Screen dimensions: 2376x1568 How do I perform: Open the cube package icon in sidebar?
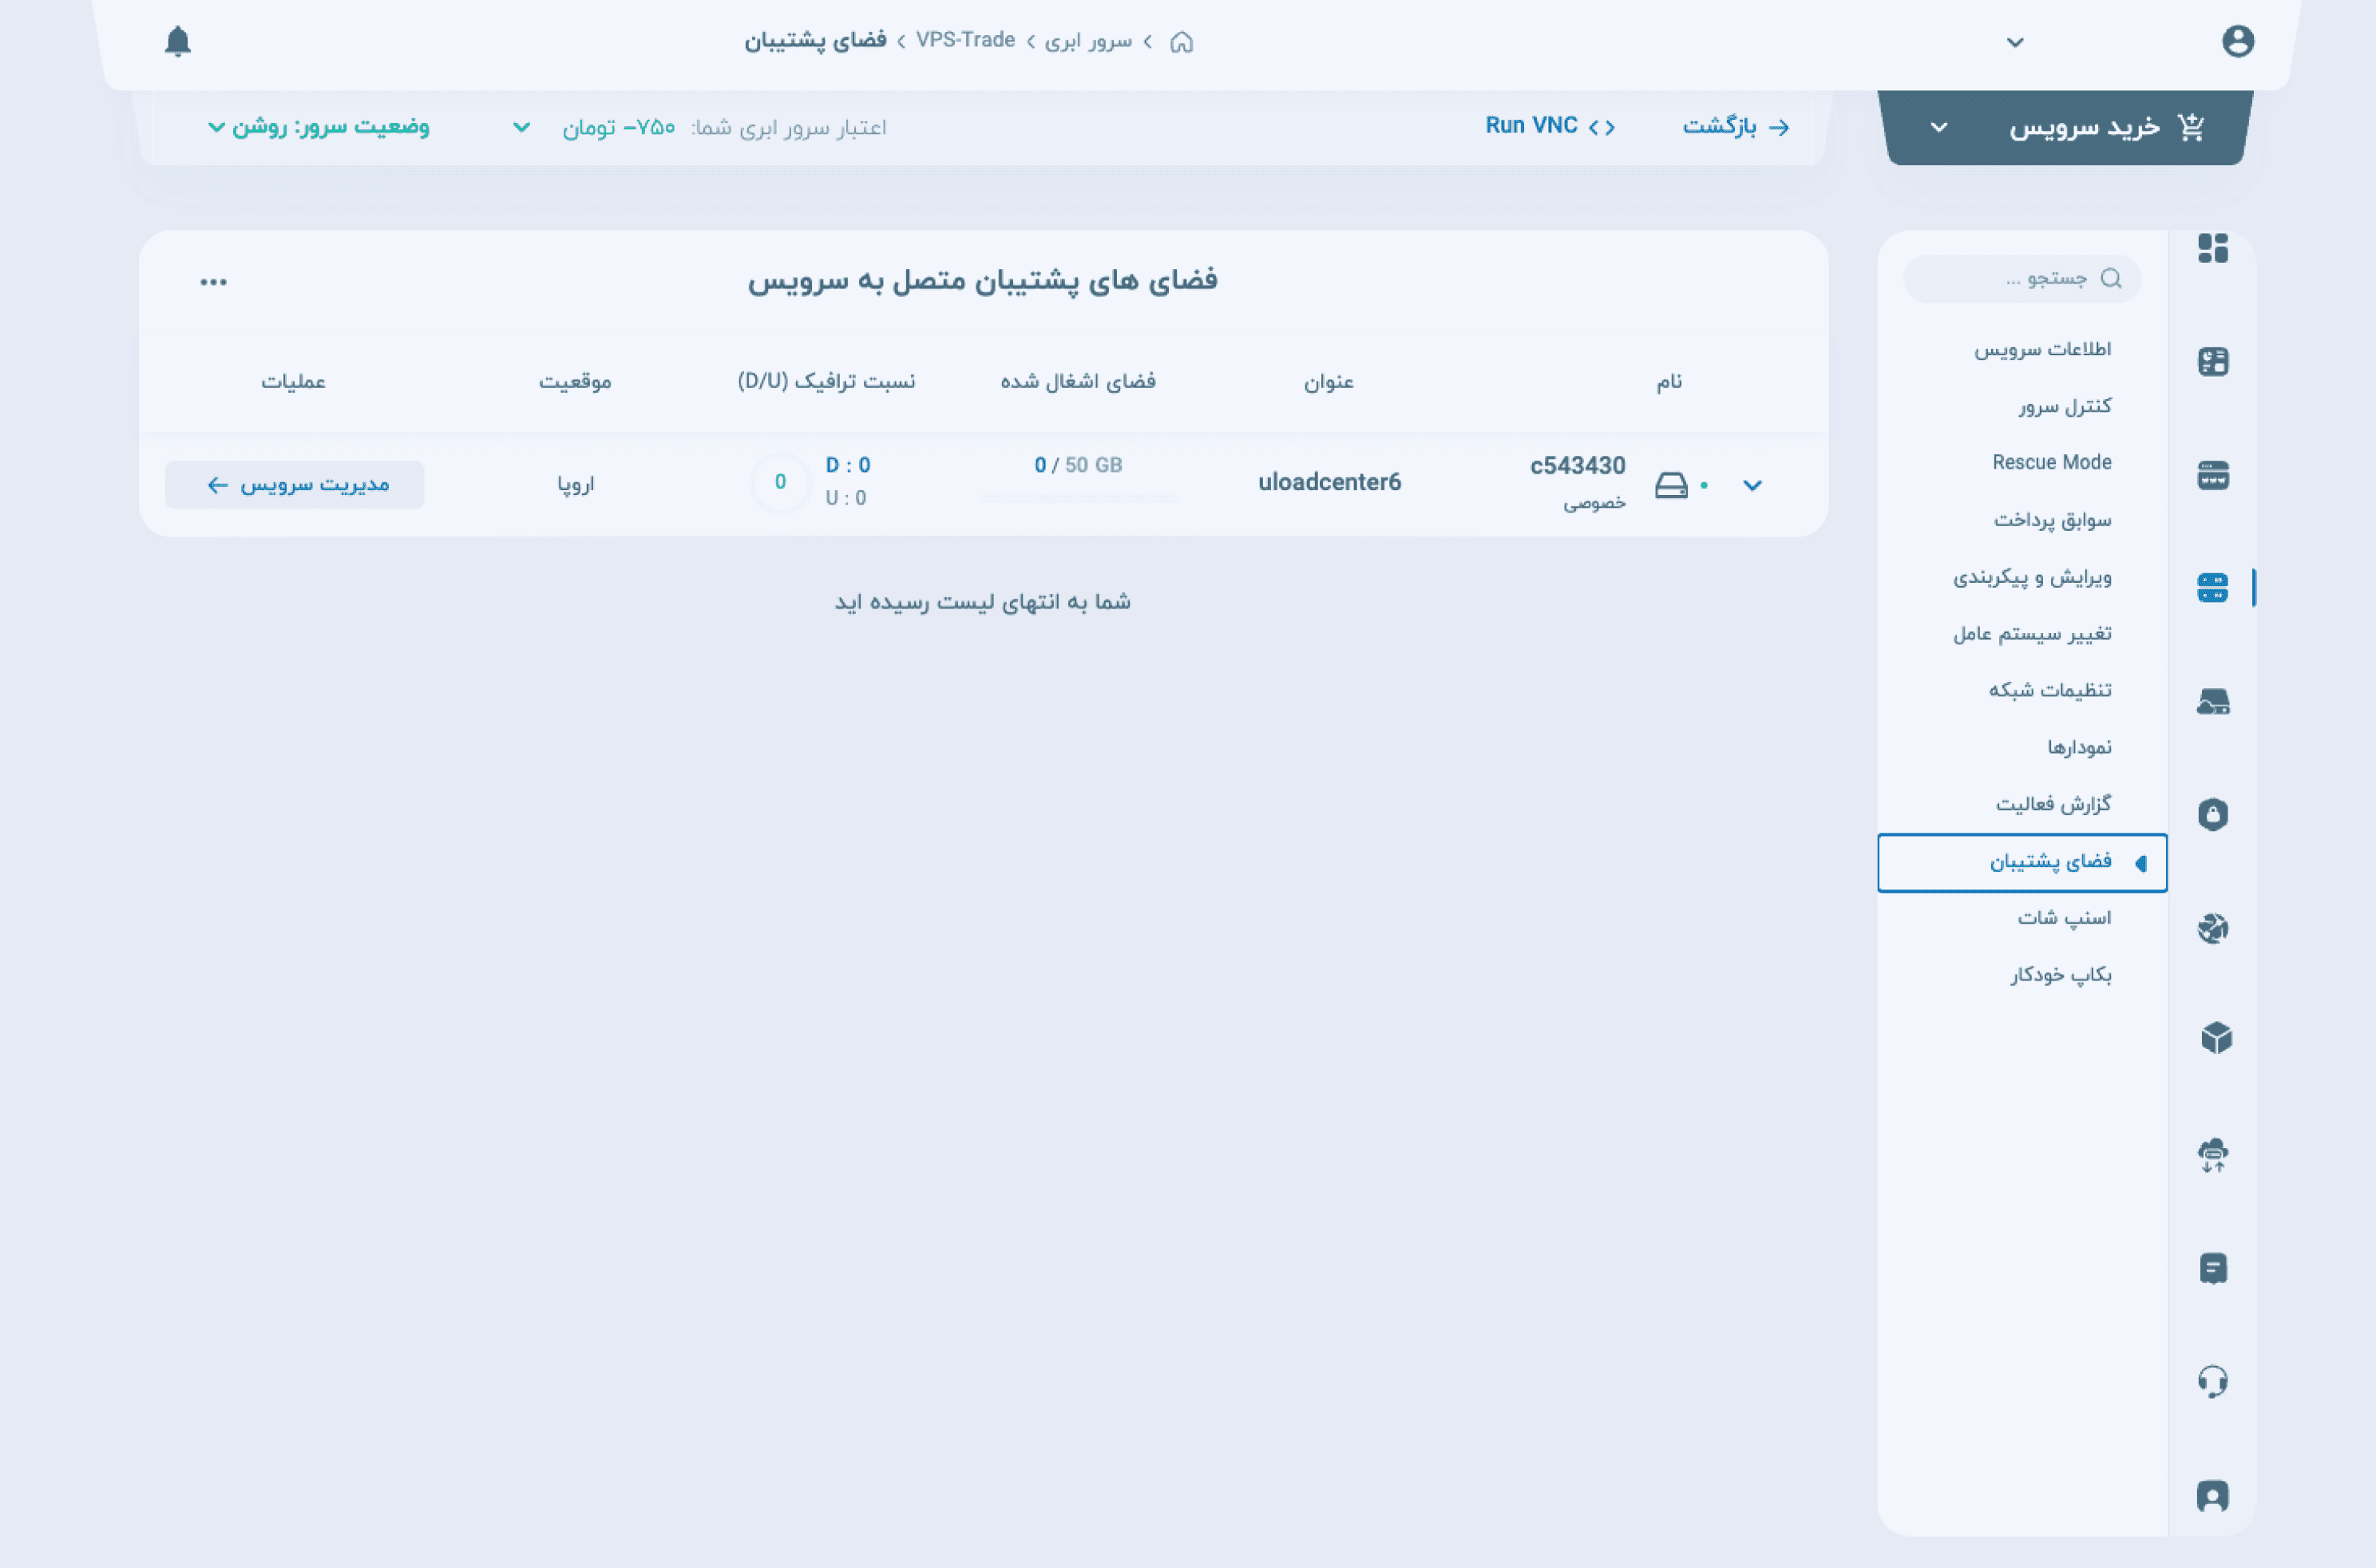(x=2215, y=1038)
